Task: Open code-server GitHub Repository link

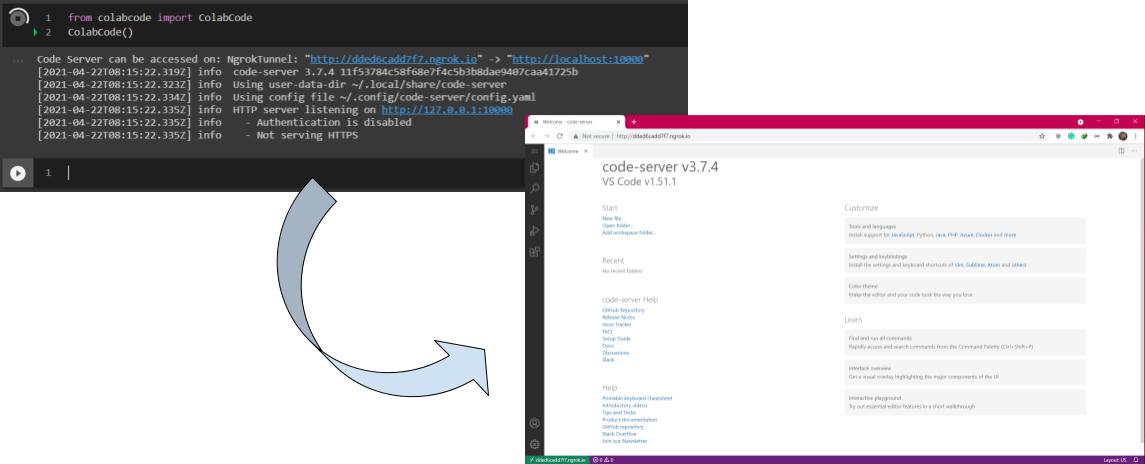Action: [624, 311]
